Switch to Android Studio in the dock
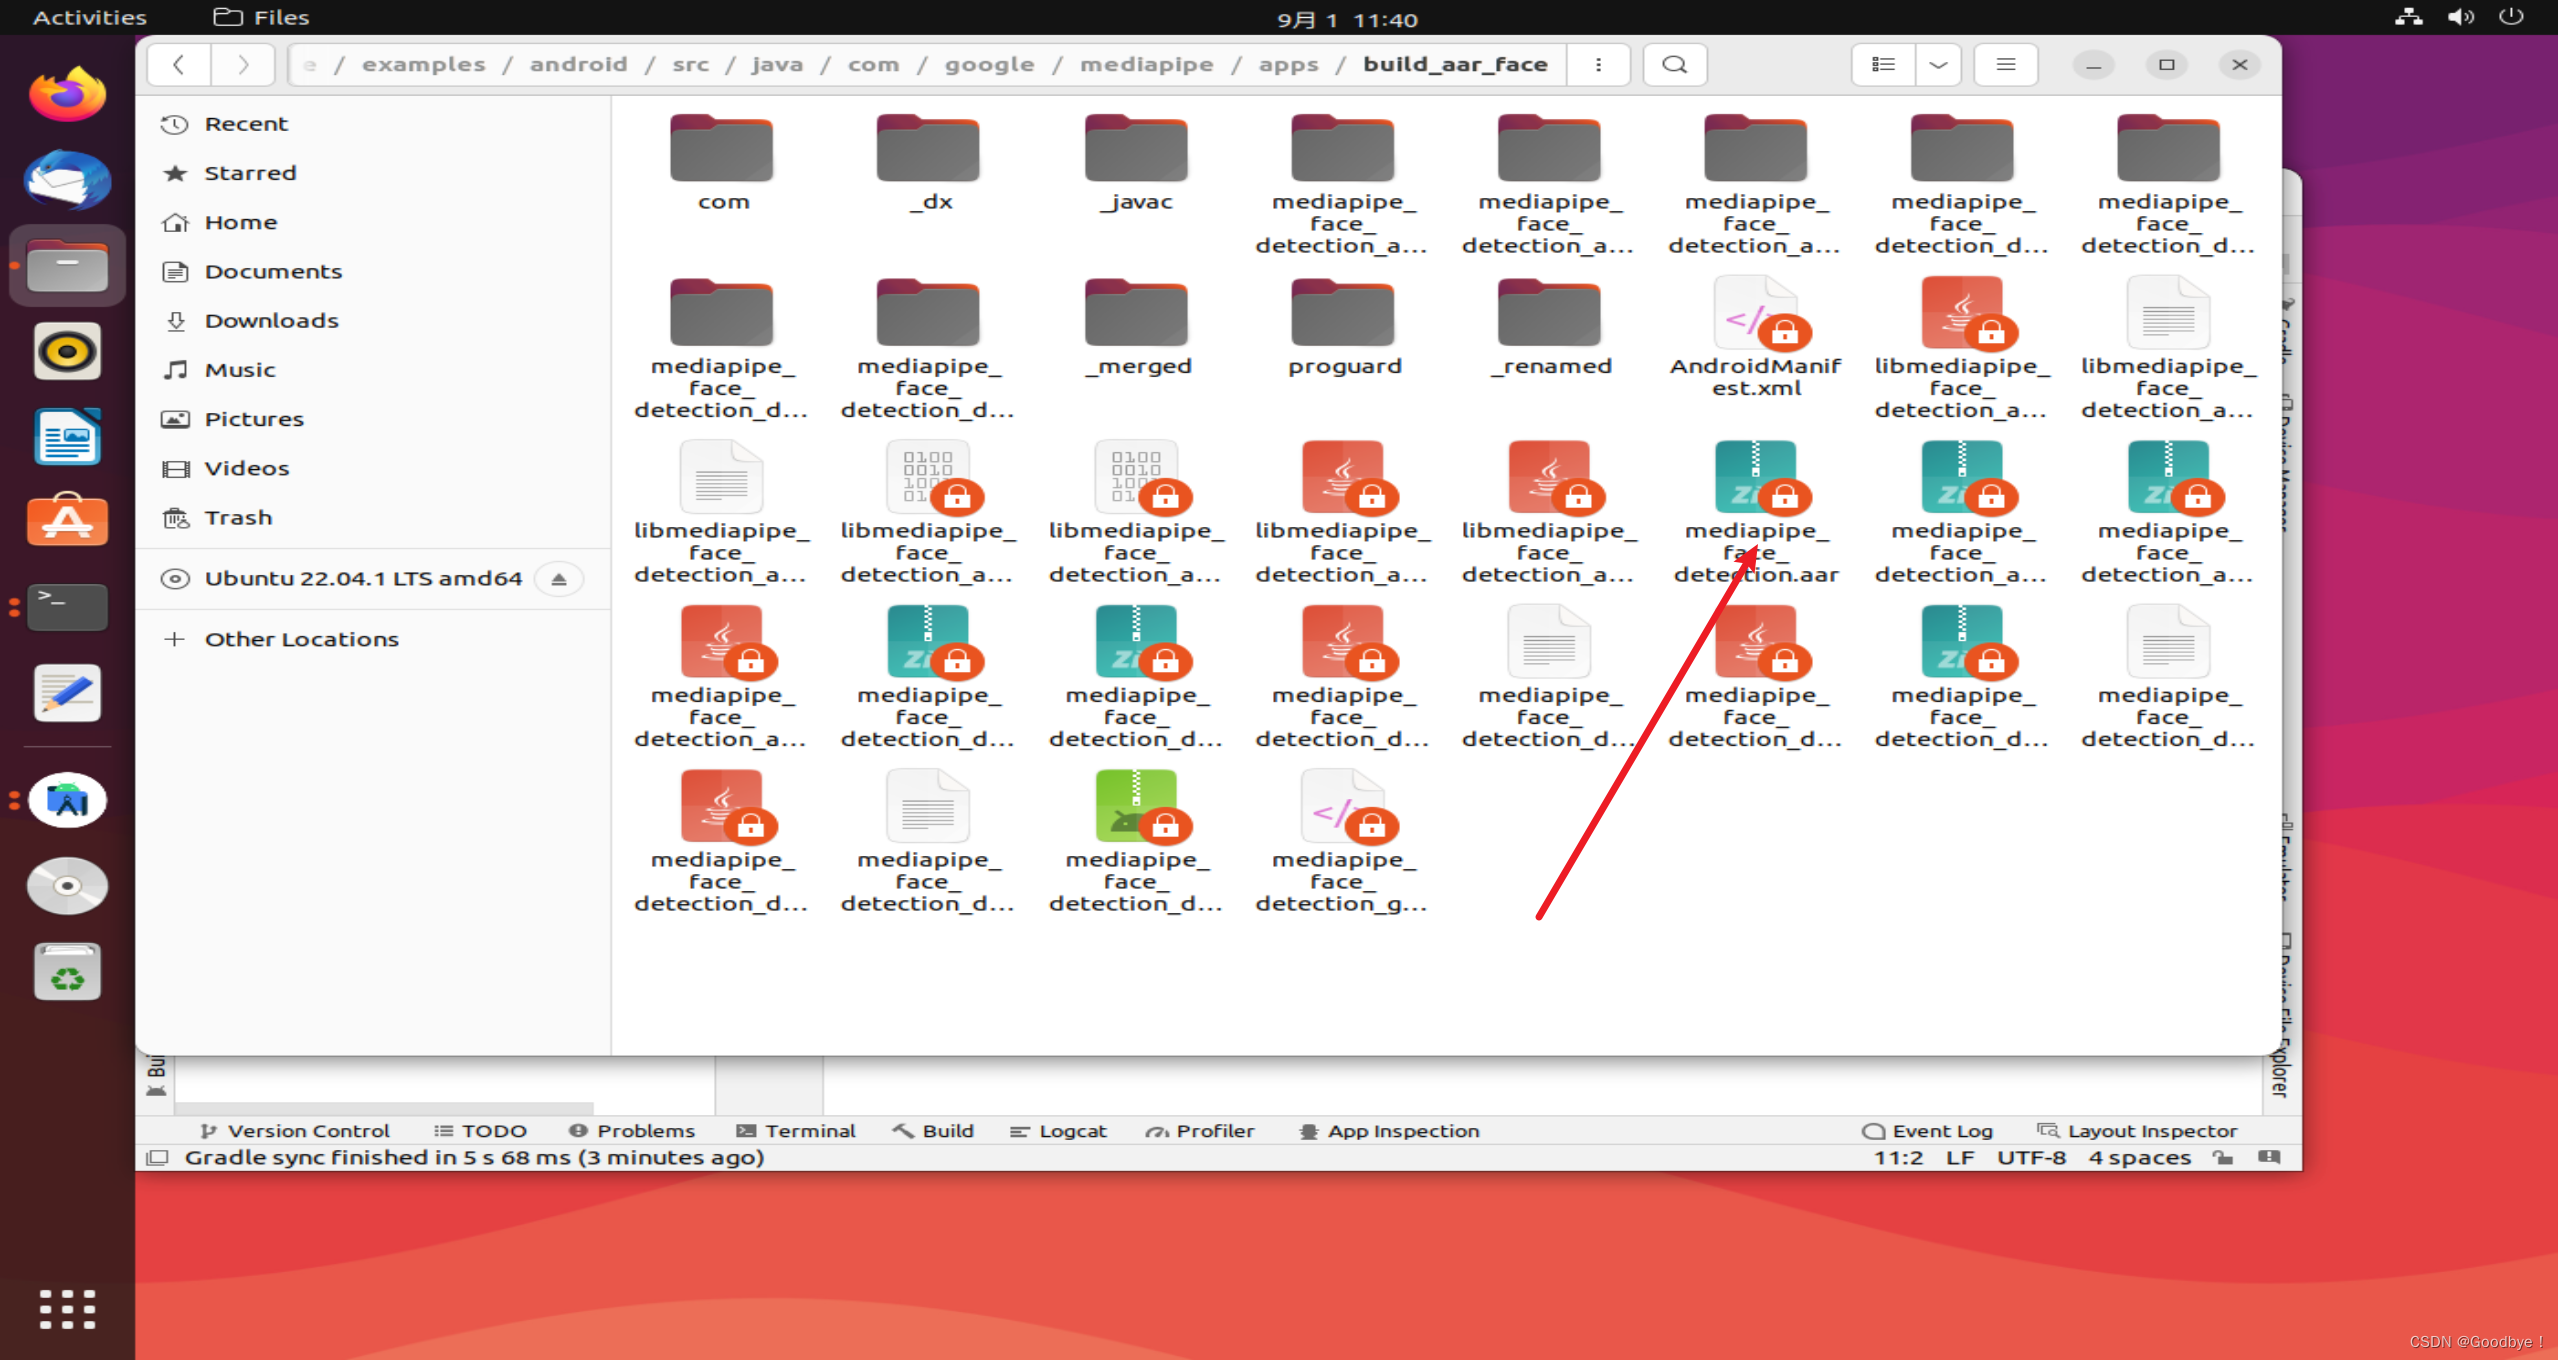 [x=67, y=800]
